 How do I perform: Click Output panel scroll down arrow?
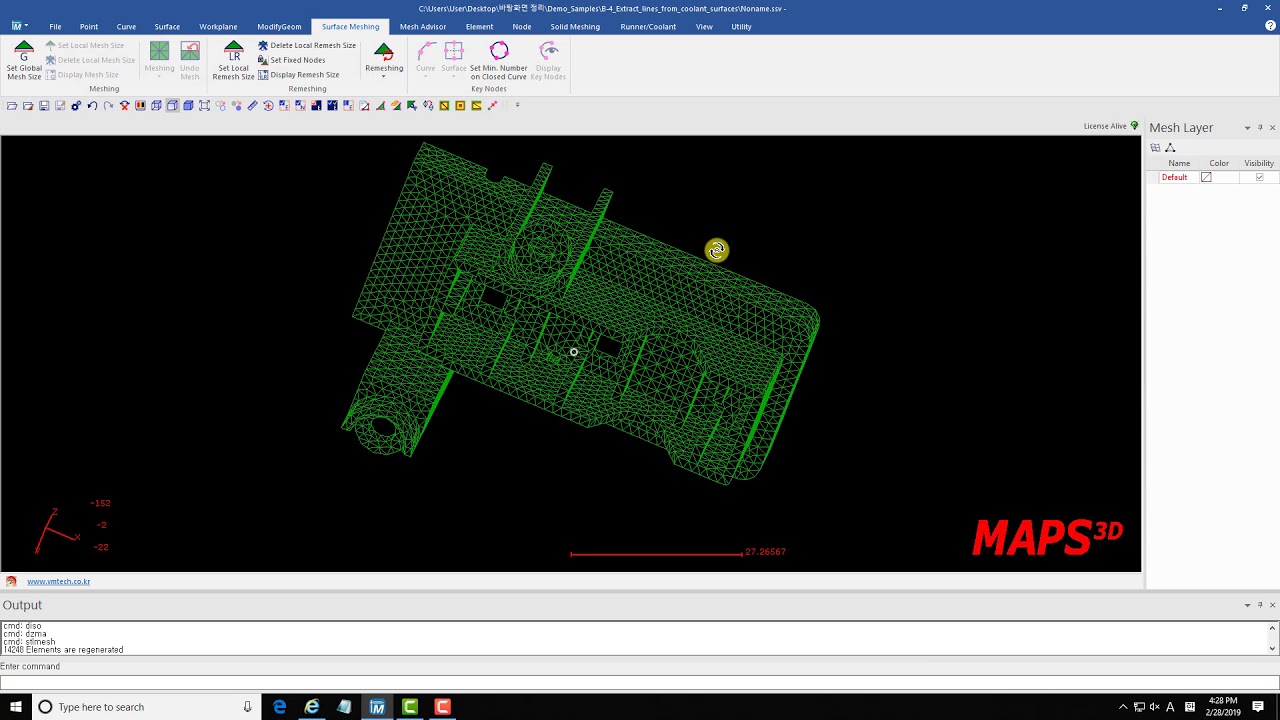[x=1272, y=648]
